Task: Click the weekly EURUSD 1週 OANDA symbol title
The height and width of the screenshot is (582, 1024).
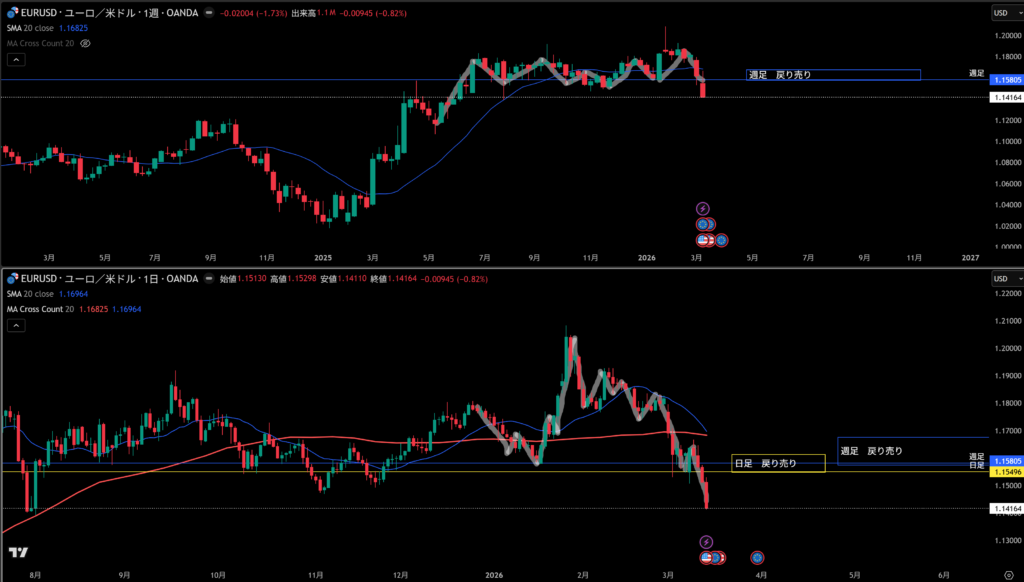Action: click(x=105, y=13)
